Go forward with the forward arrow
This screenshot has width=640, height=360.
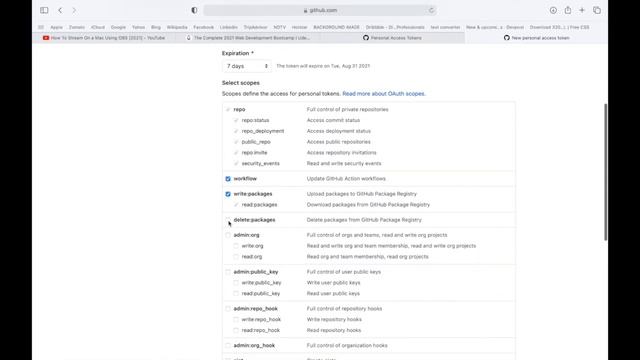point(74,10)
